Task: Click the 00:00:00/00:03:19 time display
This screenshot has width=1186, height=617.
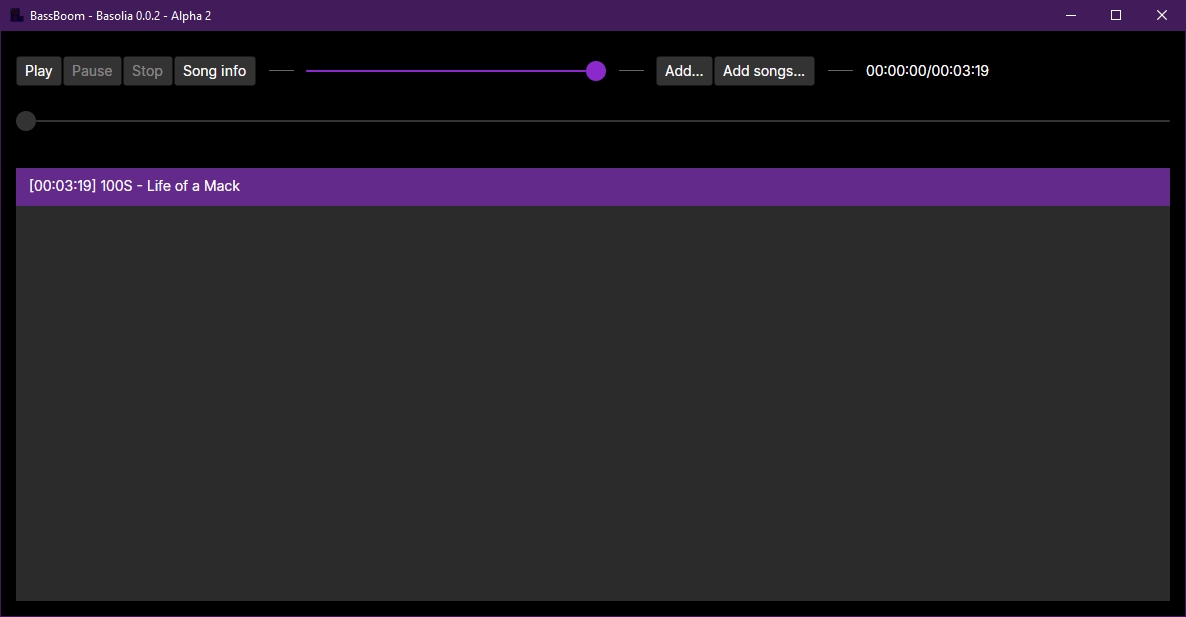Action: (x=927, y=71)
